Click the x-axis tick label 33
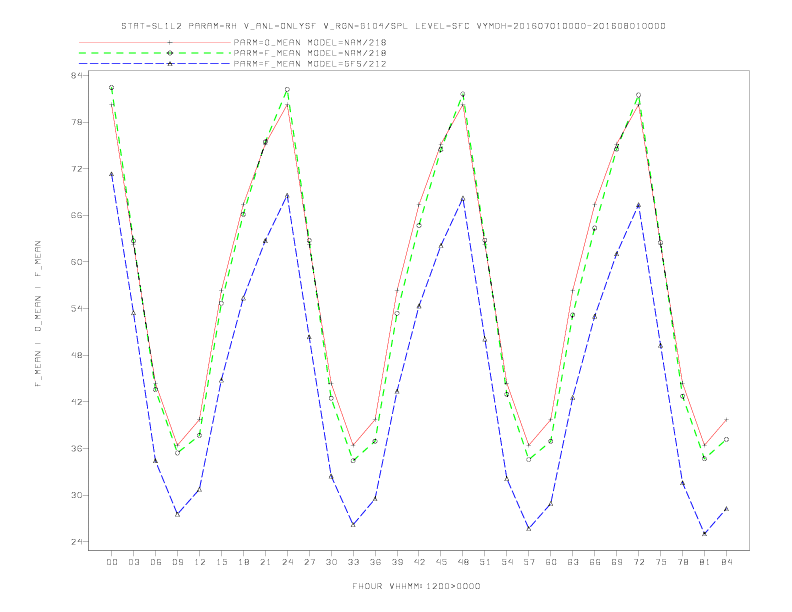This screenshot has width=792, height=612. tap(353, 562)
